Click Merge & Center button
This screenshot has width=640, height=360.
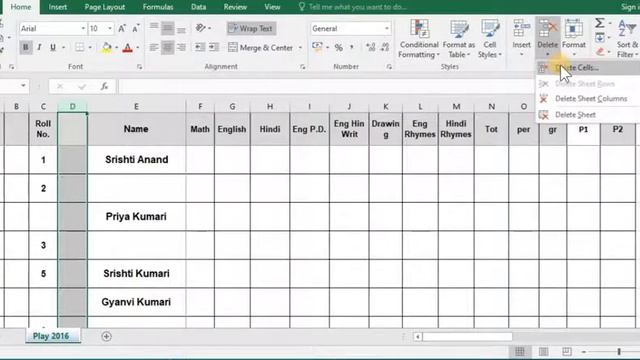(260, 47)
